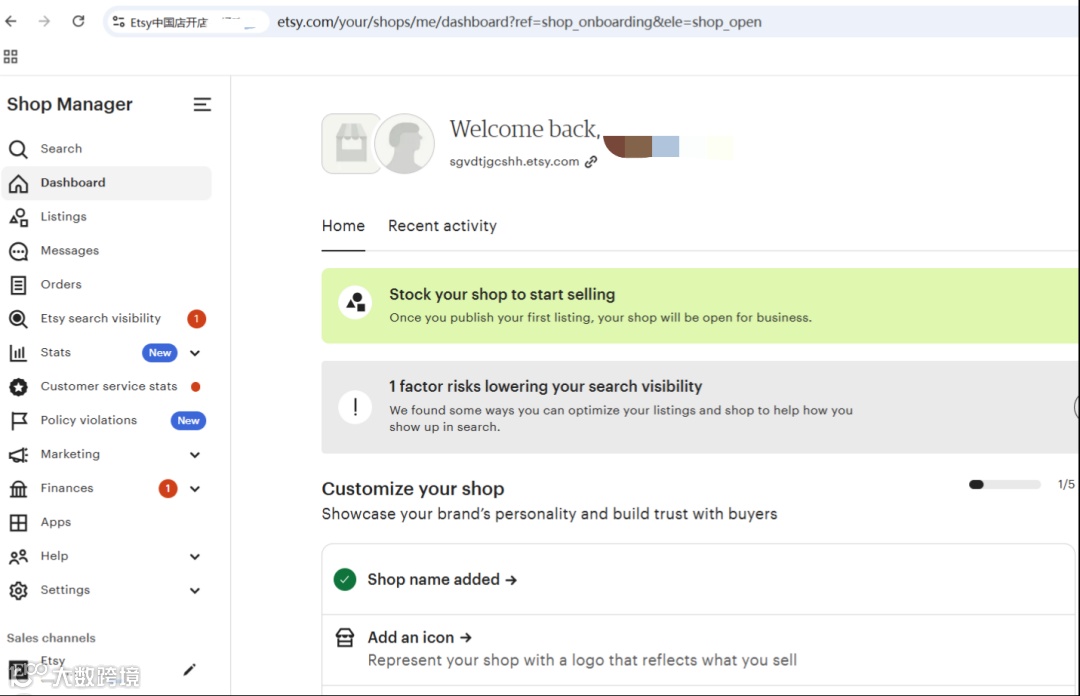Open the sgvdtjgcshh.etsy.com shop link
The image size is (1080, 696).
(x=514, y=161)
